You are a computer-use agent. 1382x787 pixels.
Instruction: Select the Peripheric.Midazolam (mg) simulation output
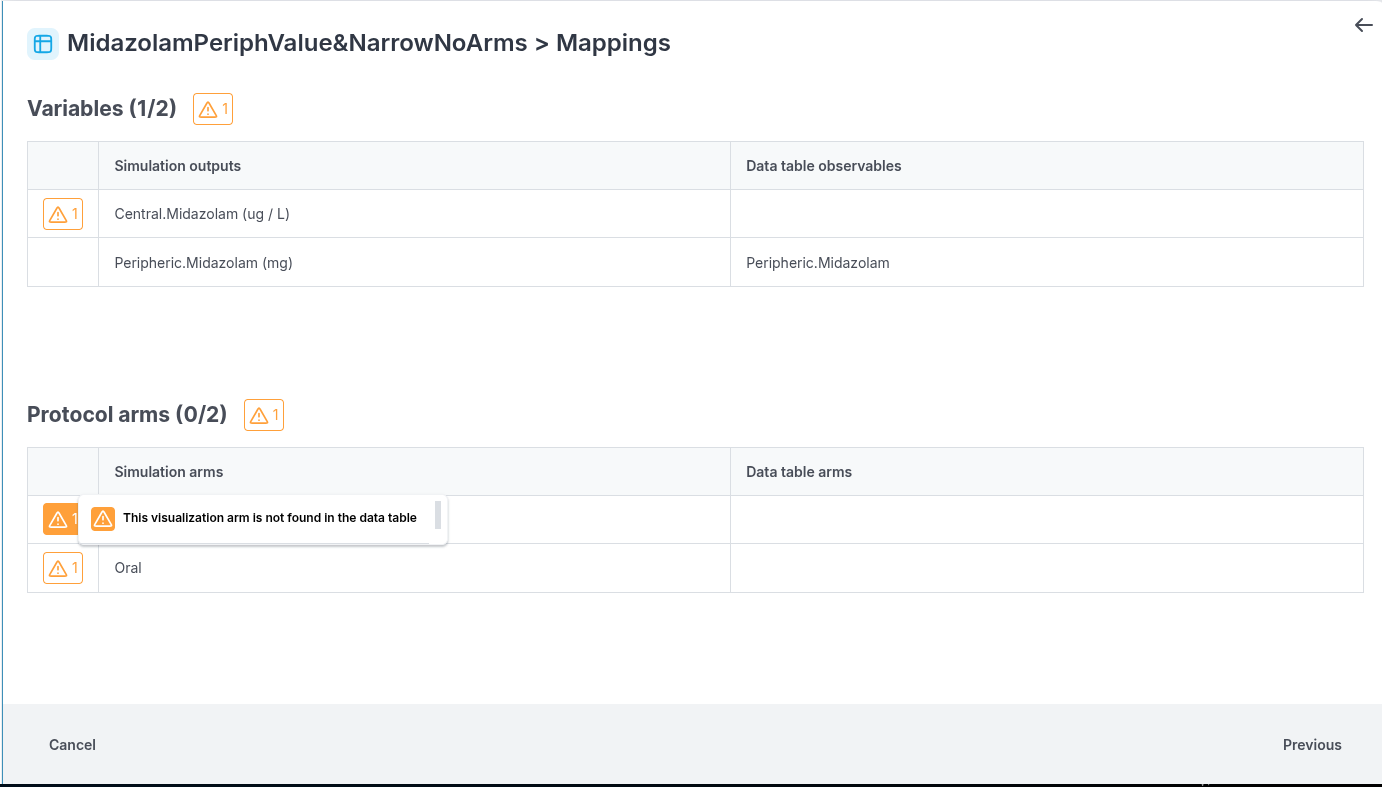tap(203, 263)
